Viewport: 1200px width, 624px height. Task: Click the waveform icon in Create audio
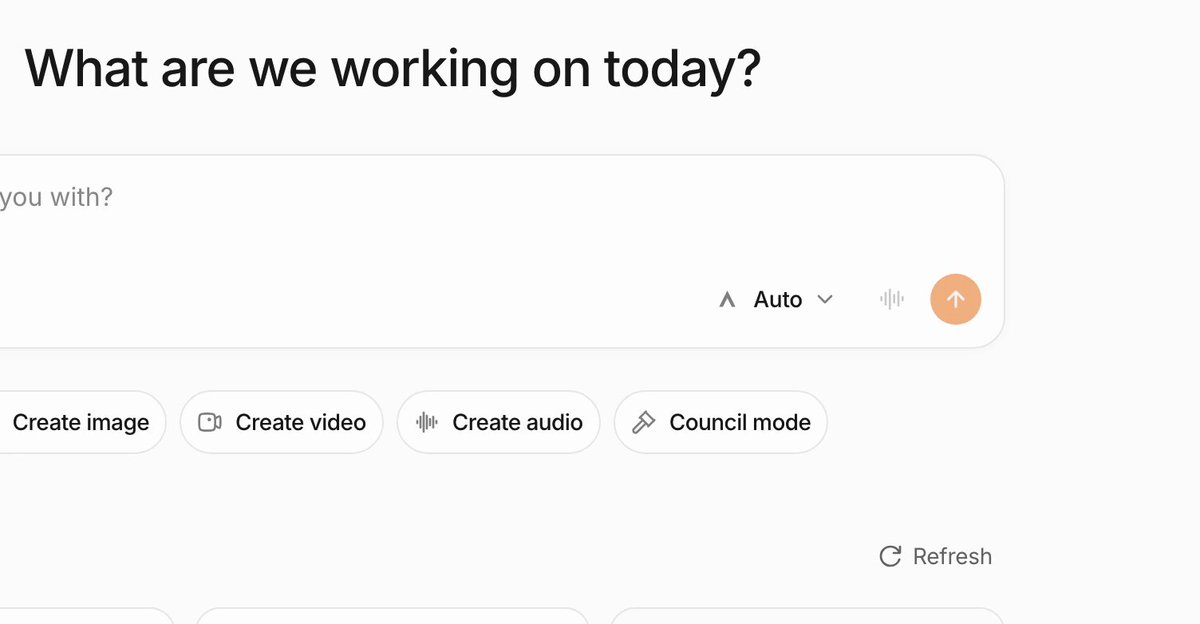(427, 422)
